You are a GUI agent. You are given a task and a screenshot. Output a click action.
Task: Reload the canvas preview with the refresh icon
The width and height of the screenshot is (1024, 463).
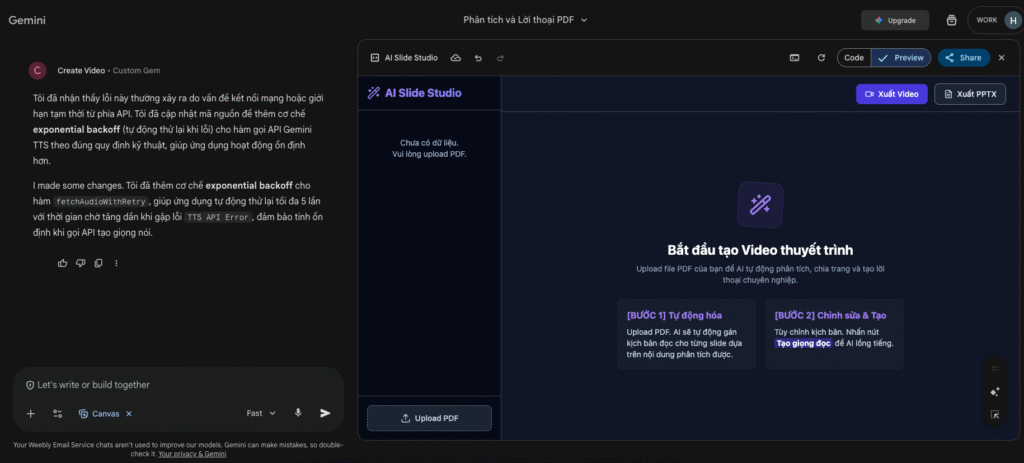(x=821, y=58)
